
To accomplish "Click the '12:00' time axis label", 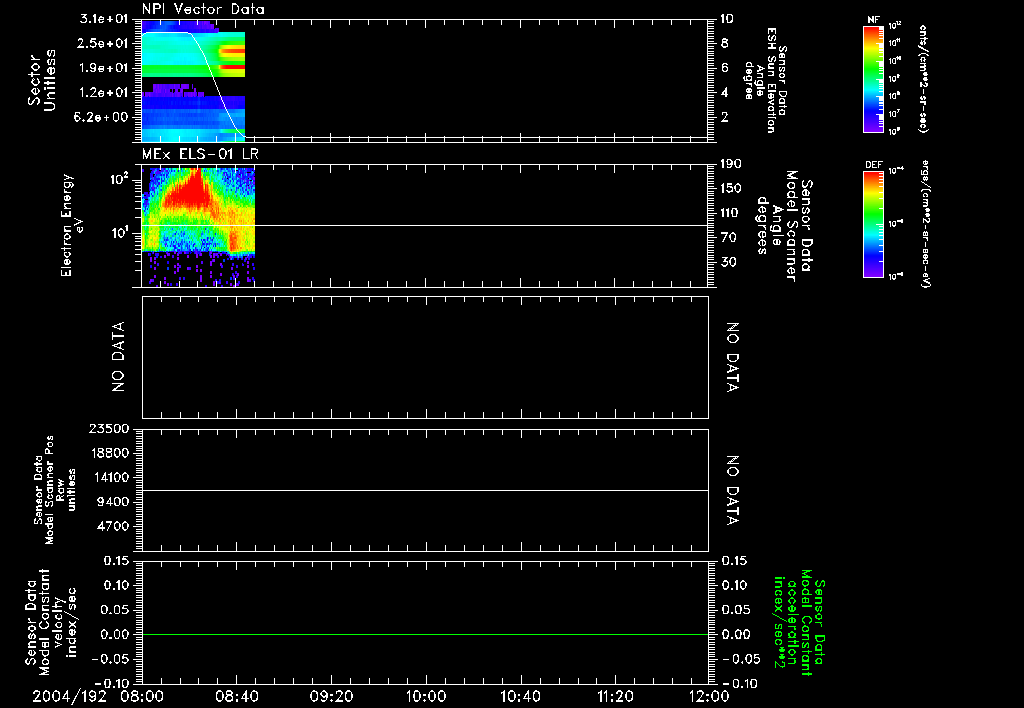I will coord(709,696).
